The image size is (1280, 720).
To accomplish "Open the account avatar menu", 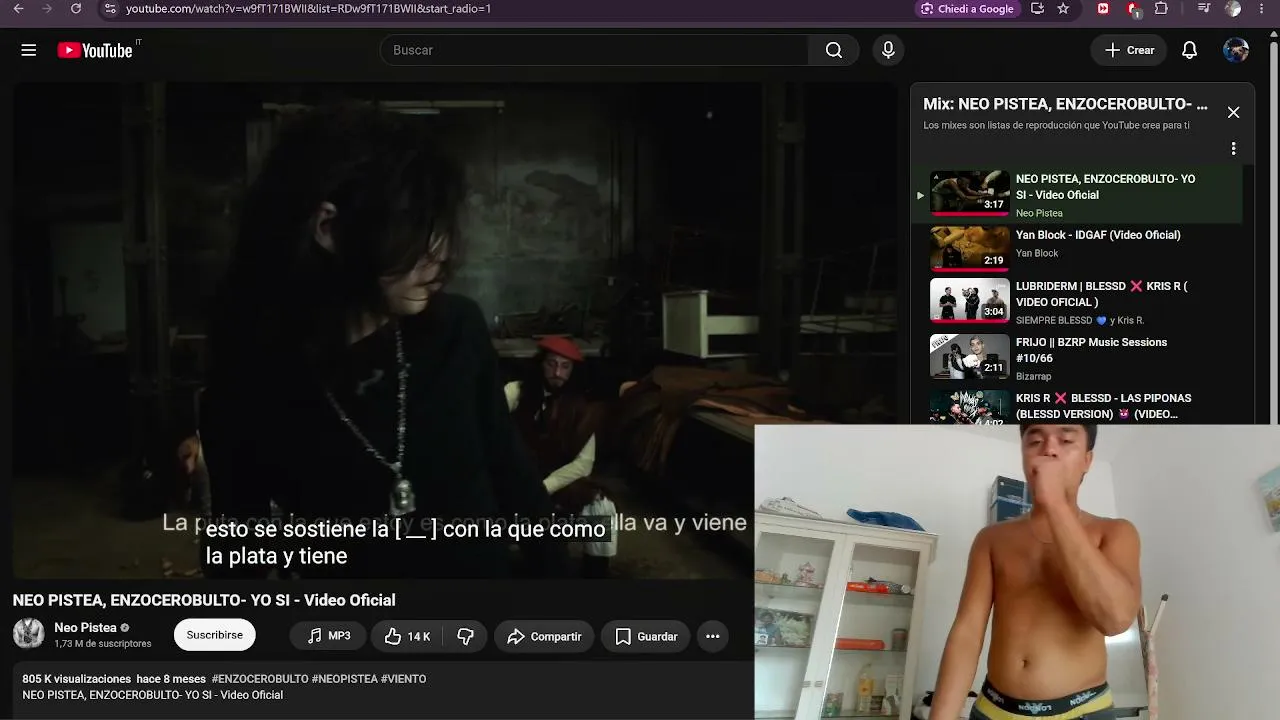I will pyautogui.click(x=1236, y=50).
